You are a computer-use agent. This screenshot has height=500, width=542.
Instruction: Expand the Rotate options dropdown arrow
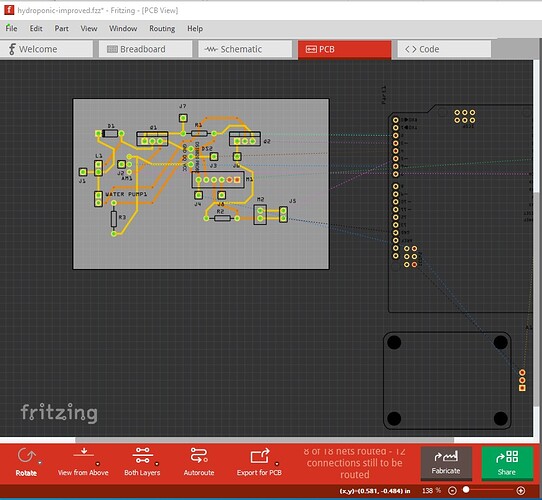pos(40,462)
